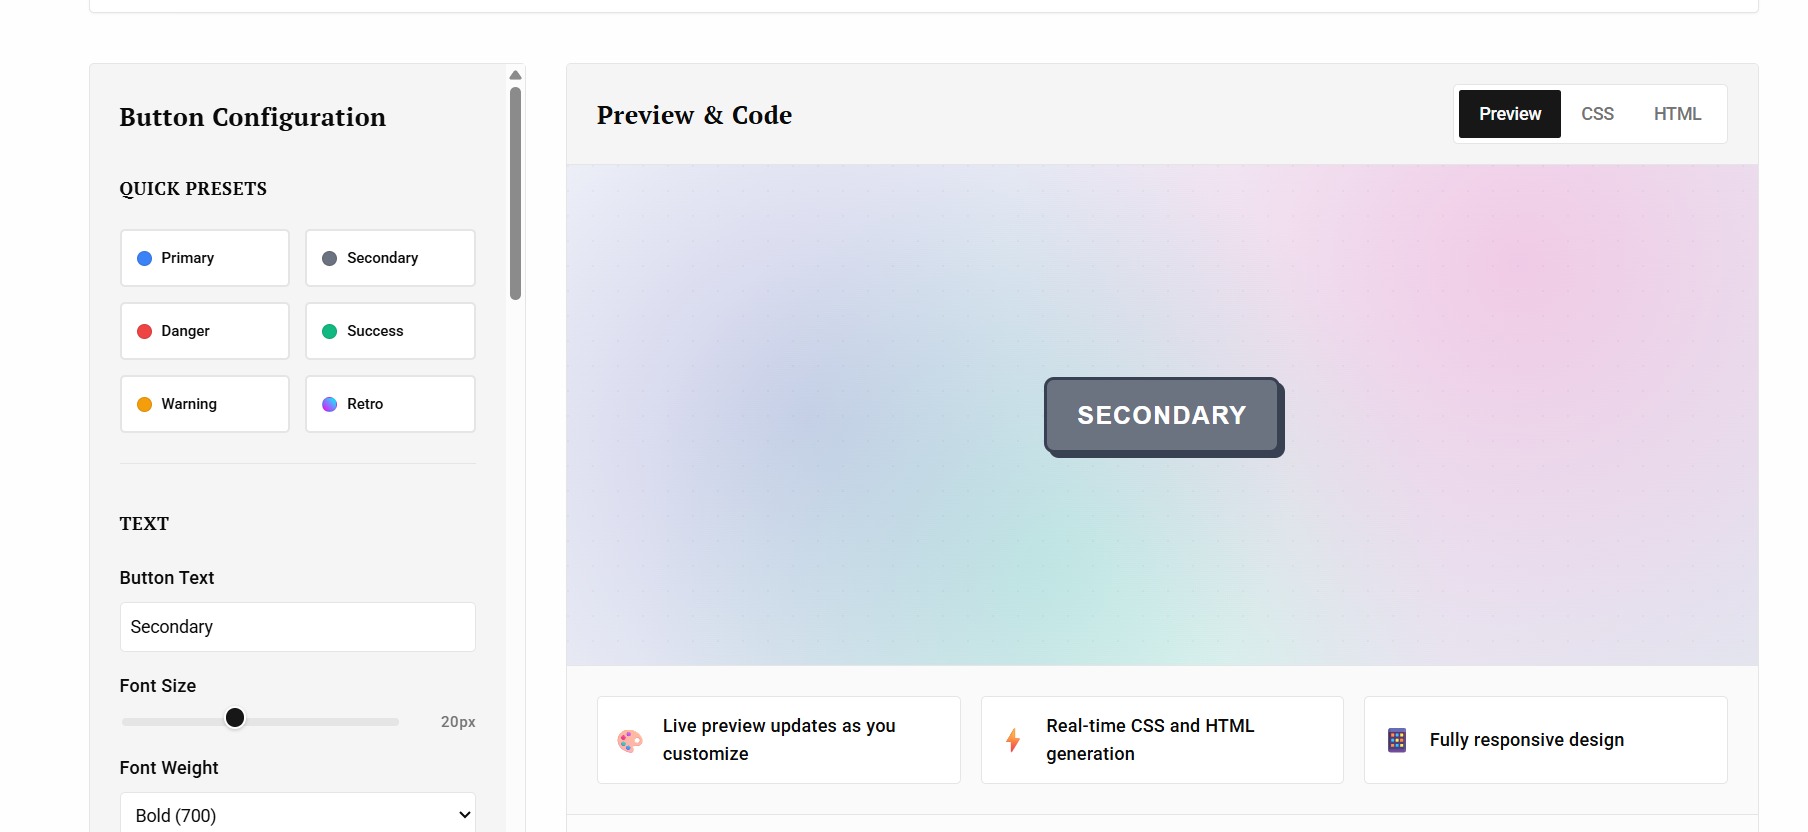Screen dimensions: 1808x832
Task: Click the Button Text input field
Action: click(x=298, y=627)
